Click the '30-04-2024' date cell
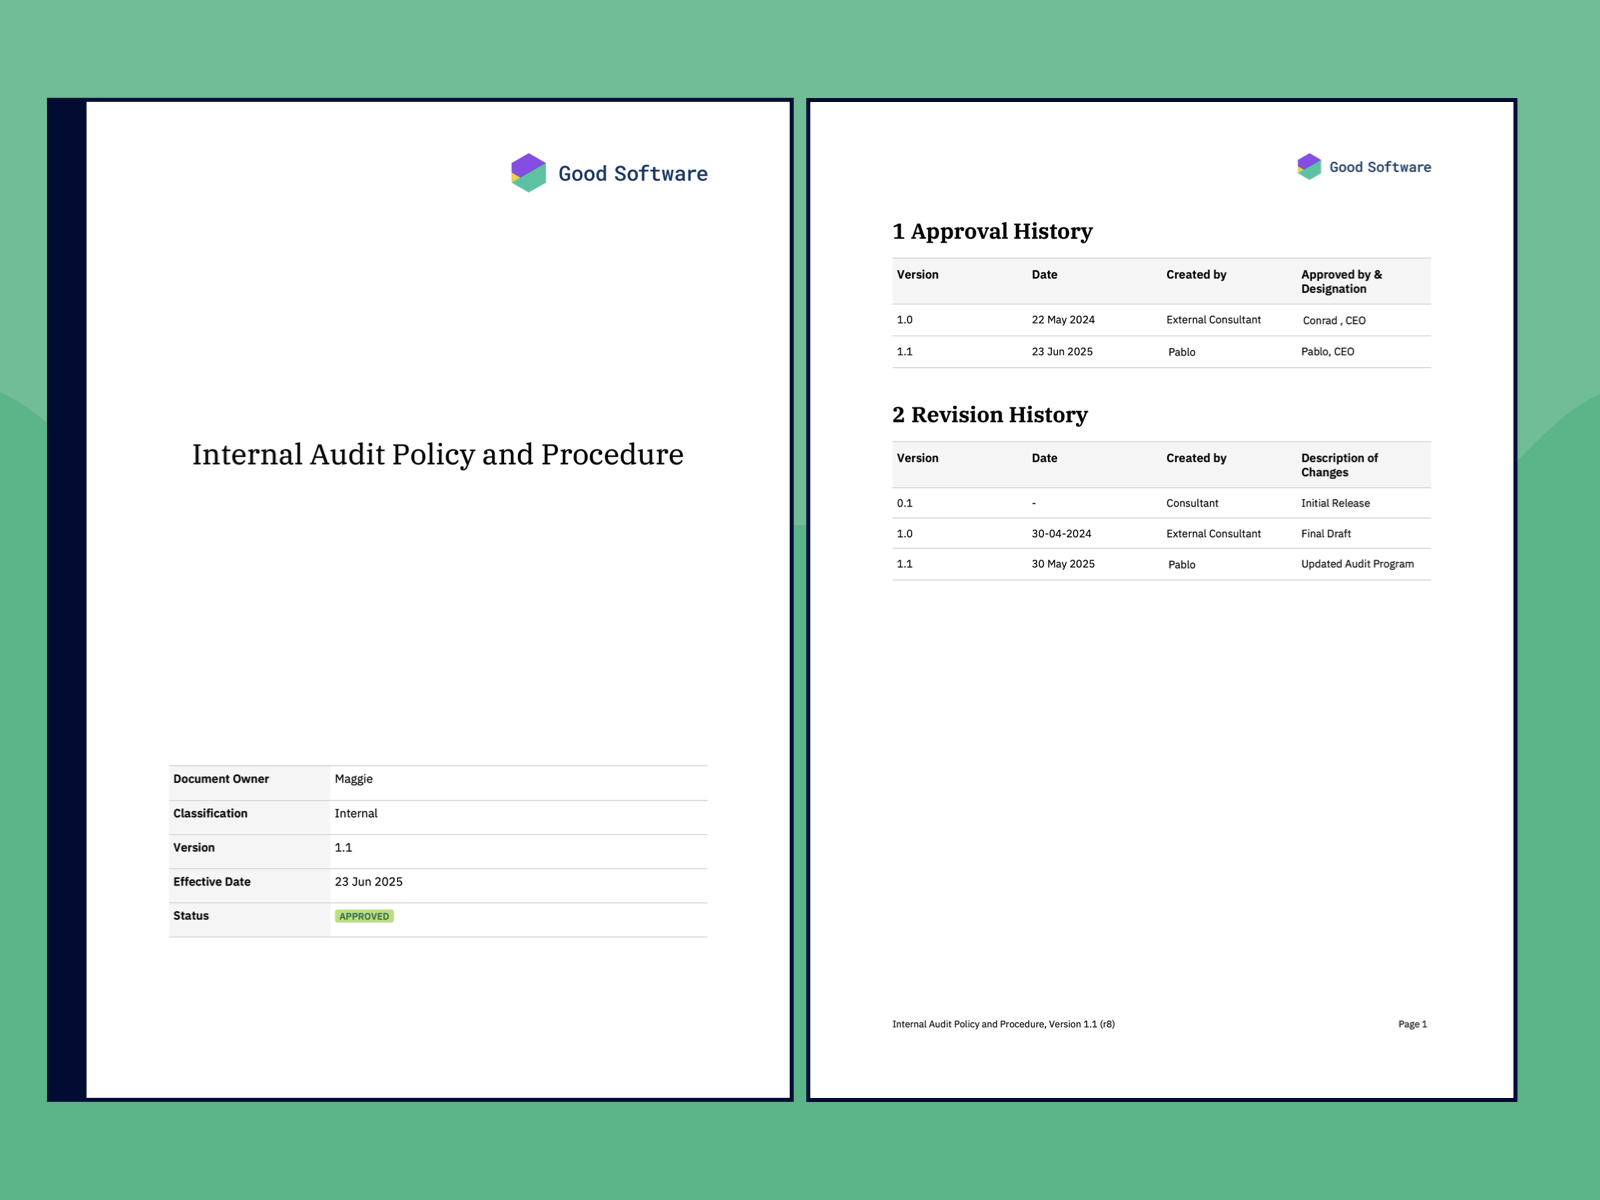This screenshot has height=1200, width=1600. [x=1062, y=534]
